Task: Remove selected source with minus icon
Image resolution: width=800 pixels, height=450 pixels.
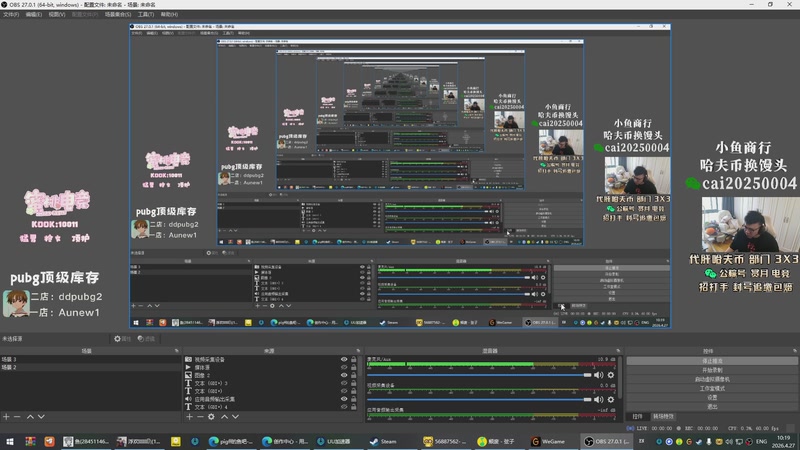Action: 200,417
